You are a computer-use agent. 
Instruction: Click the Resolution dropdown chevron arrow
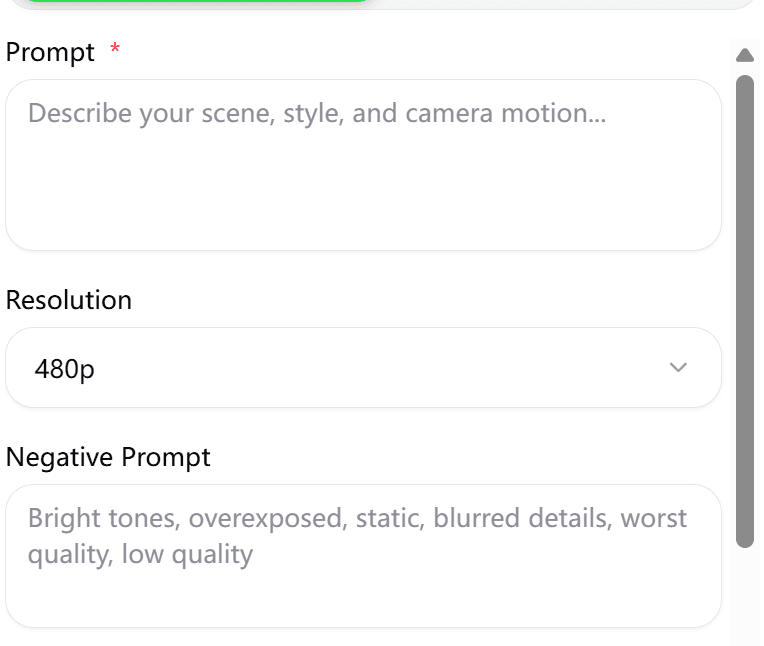click(x=678, y=367)
